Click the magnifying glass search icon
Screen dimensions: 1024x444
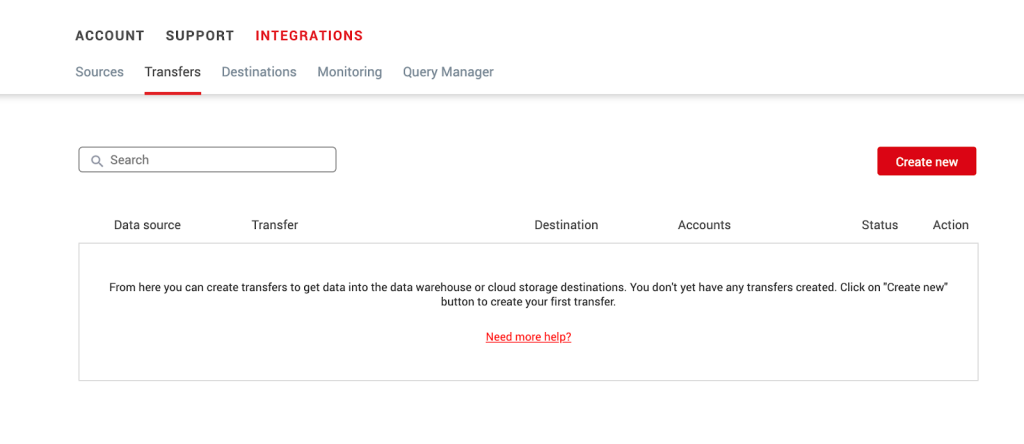(97, 160)
